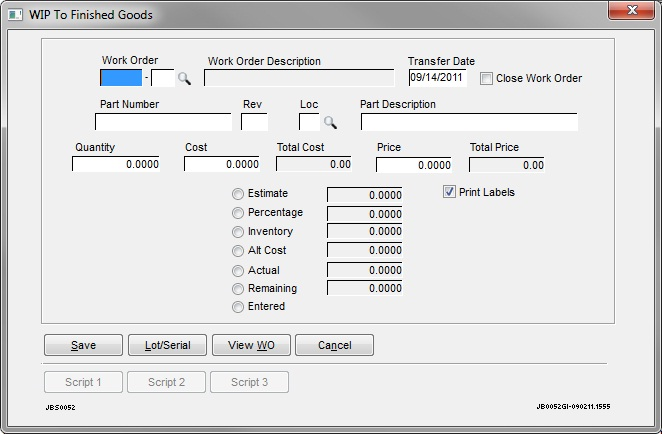662x434 pixels.
Task: Click the Price input field
Action: click(x=414, y=165)
